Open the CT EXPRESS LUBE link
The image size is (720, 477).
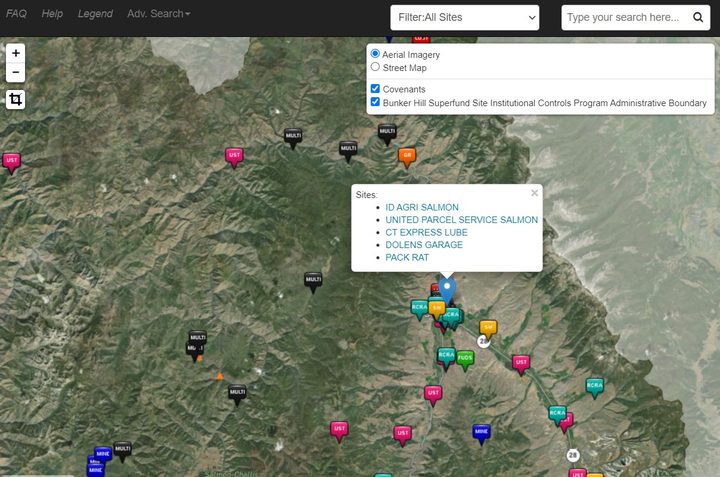(426, 232)
